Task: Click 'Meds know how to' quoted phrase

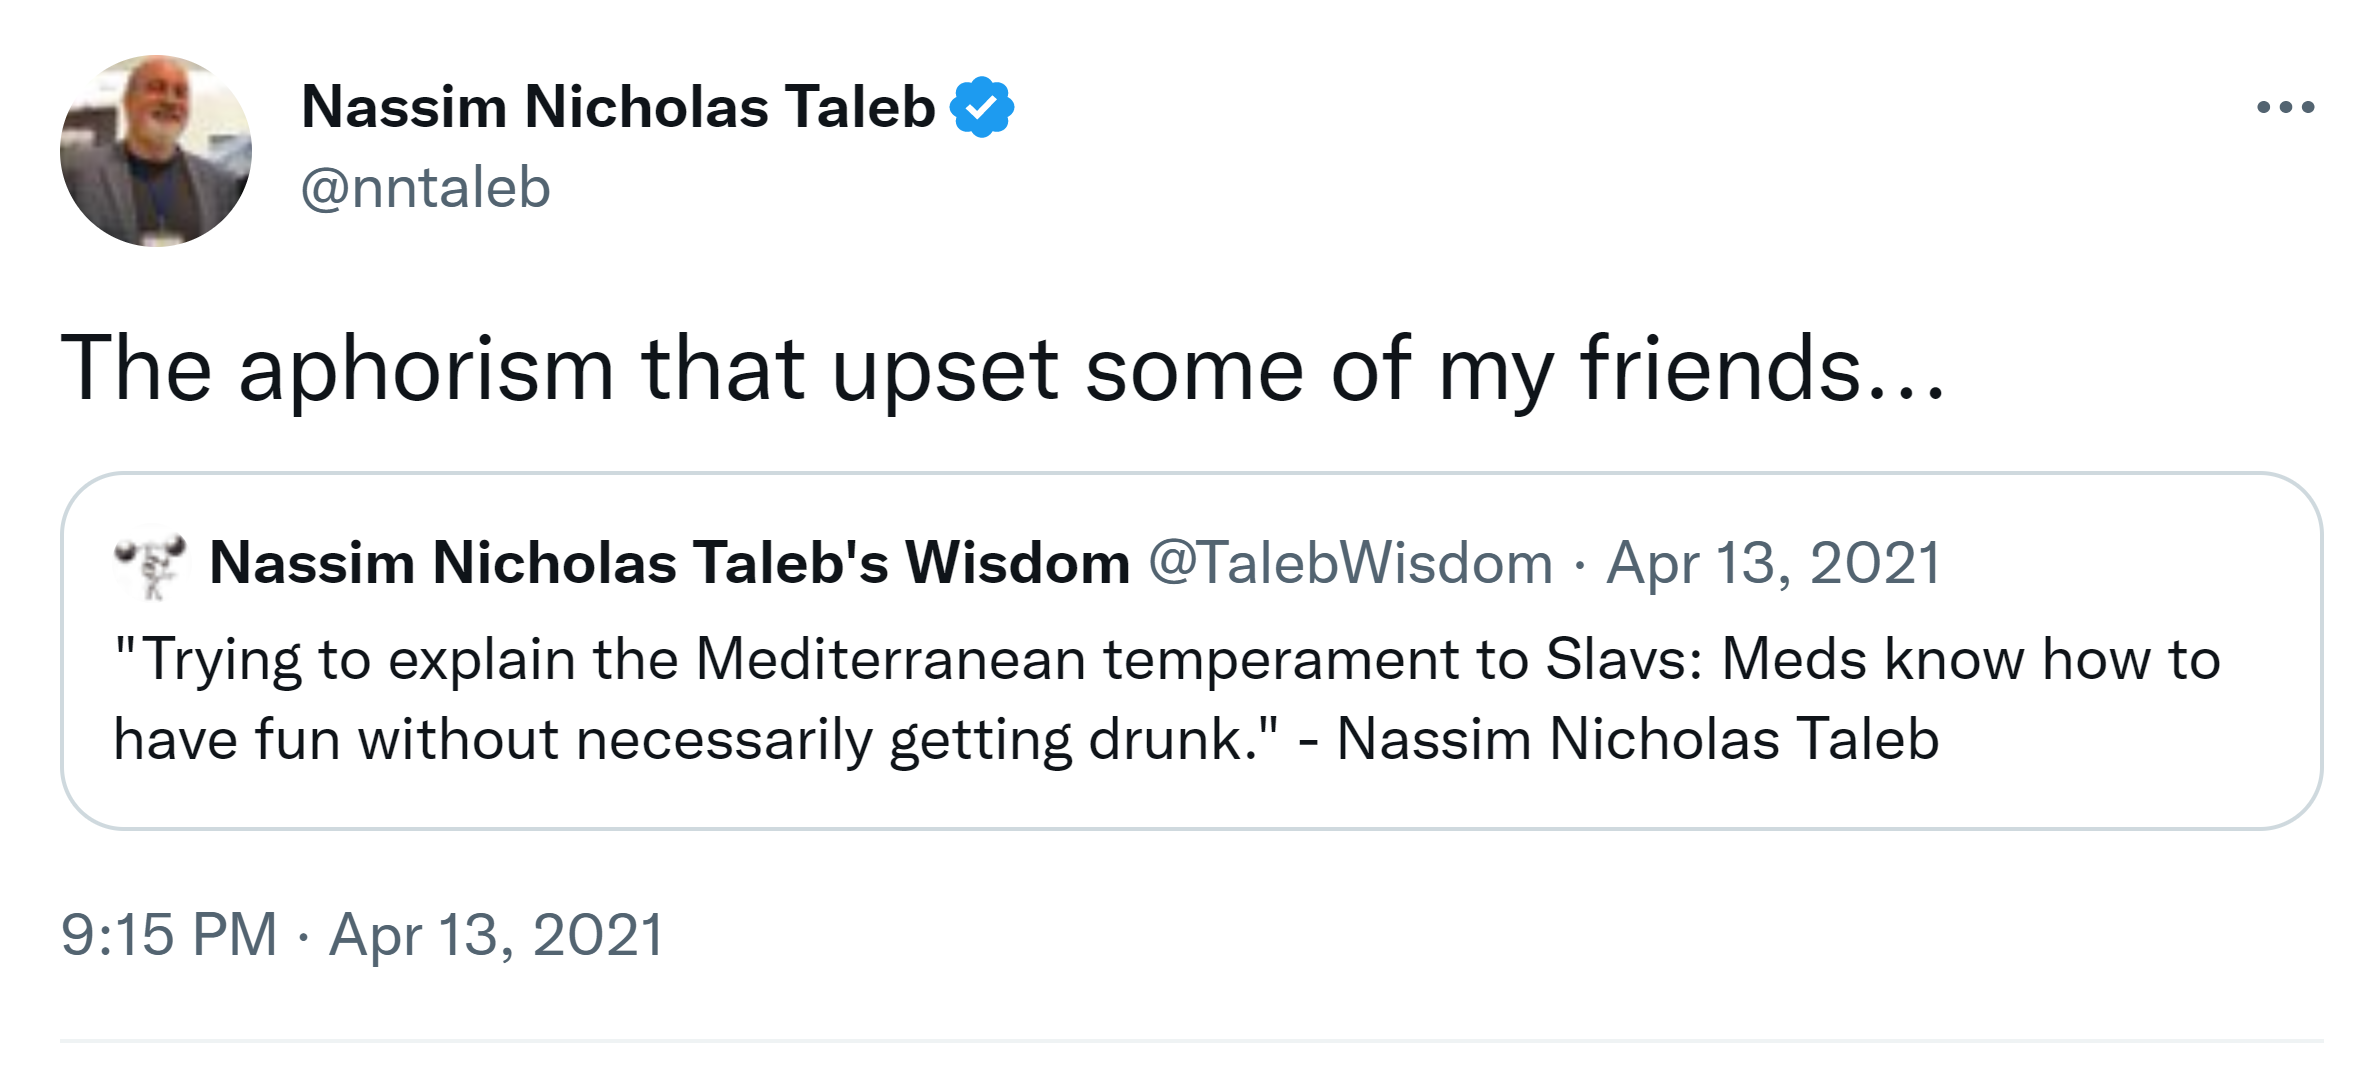Action: tap(1970, 660)
